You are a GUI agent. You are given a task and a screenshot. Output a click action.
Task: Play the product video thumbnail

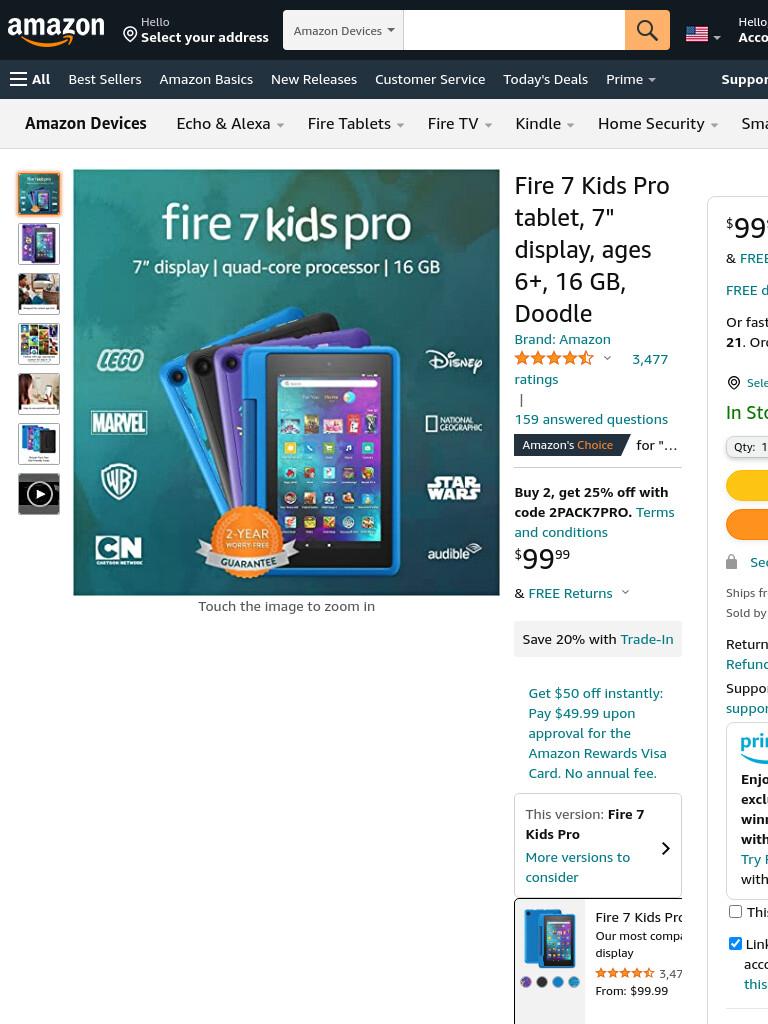tap(39, 494)
